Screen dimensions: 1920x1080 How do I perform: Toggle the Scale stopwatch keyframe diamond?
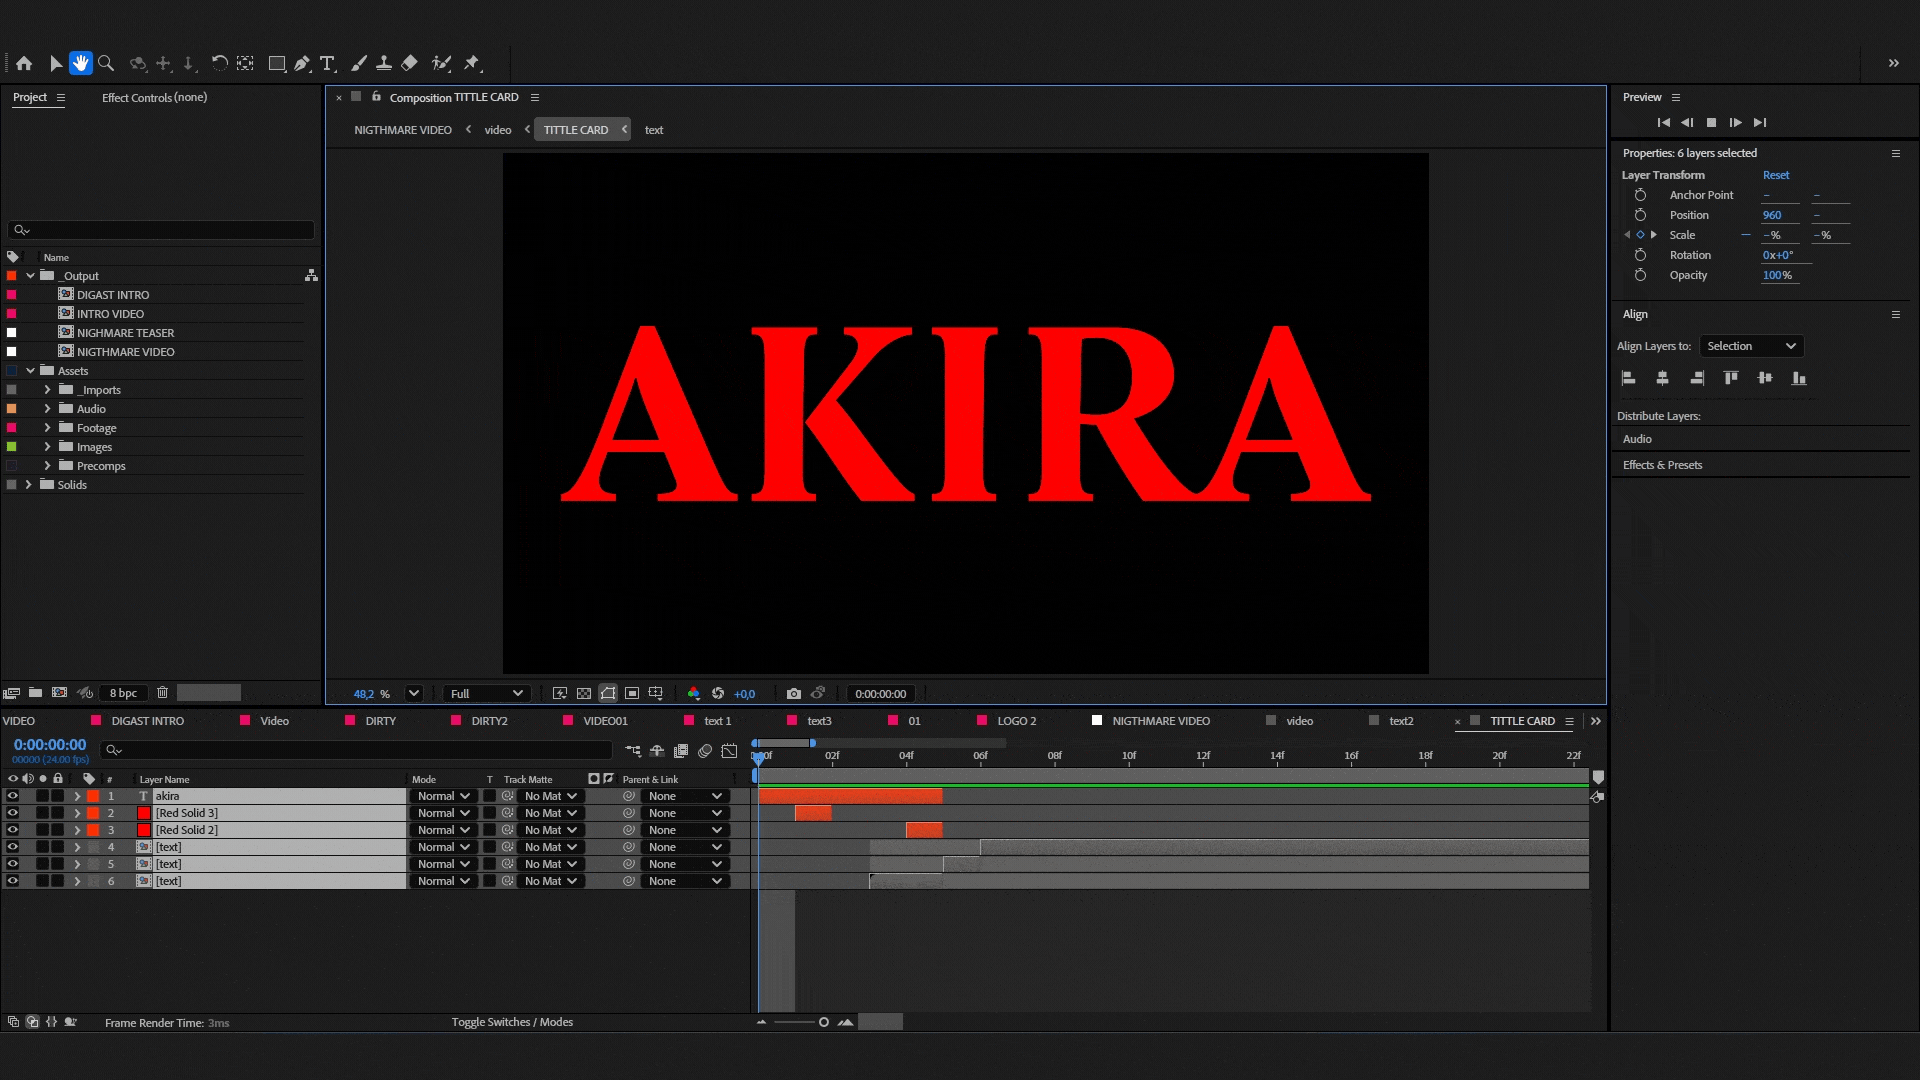pos(1640,235)
